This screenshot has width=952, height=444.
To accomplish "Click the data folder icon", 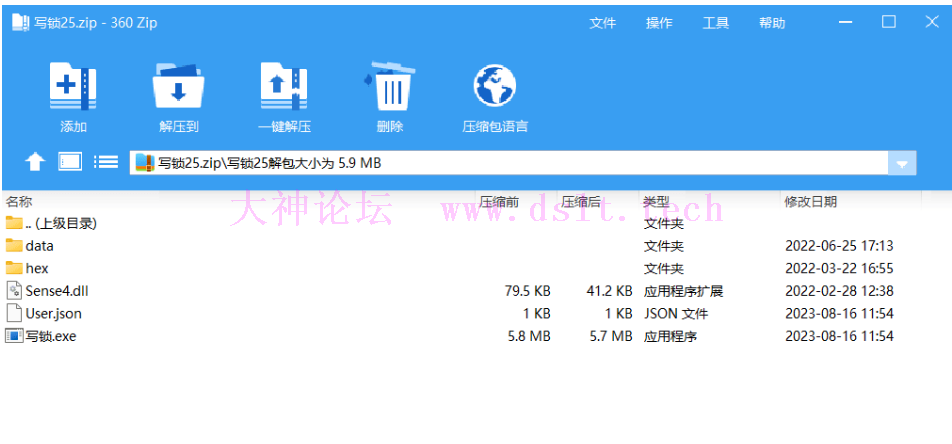I will (x=14, y=245).
